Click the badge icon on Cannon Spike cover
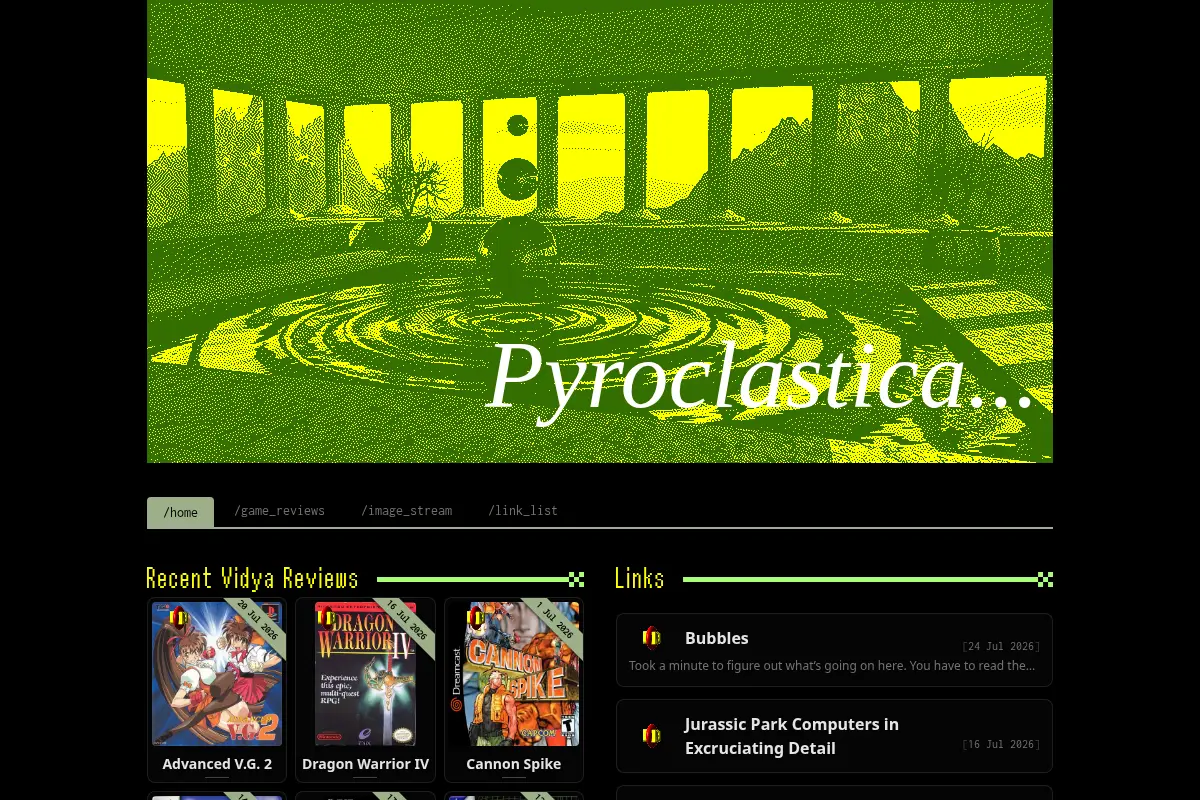This screenshot has height=800, width=1200. click(476, 618)
